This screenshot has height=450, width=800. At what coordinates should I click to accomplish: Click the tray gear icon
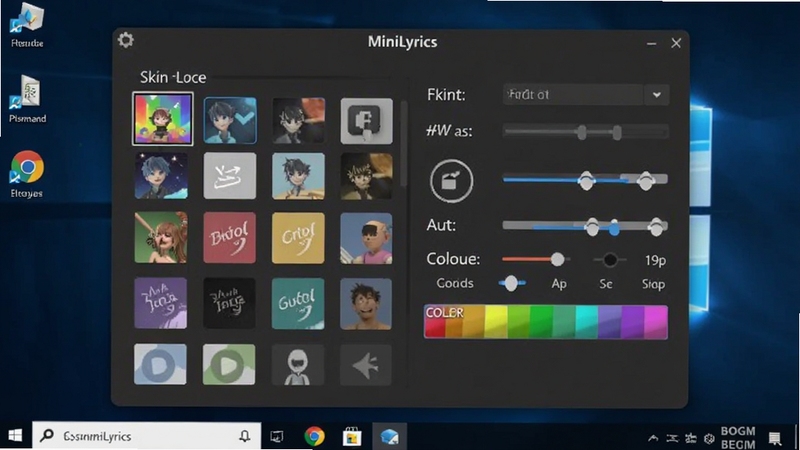pyautogui.click(x=709, y=438)
